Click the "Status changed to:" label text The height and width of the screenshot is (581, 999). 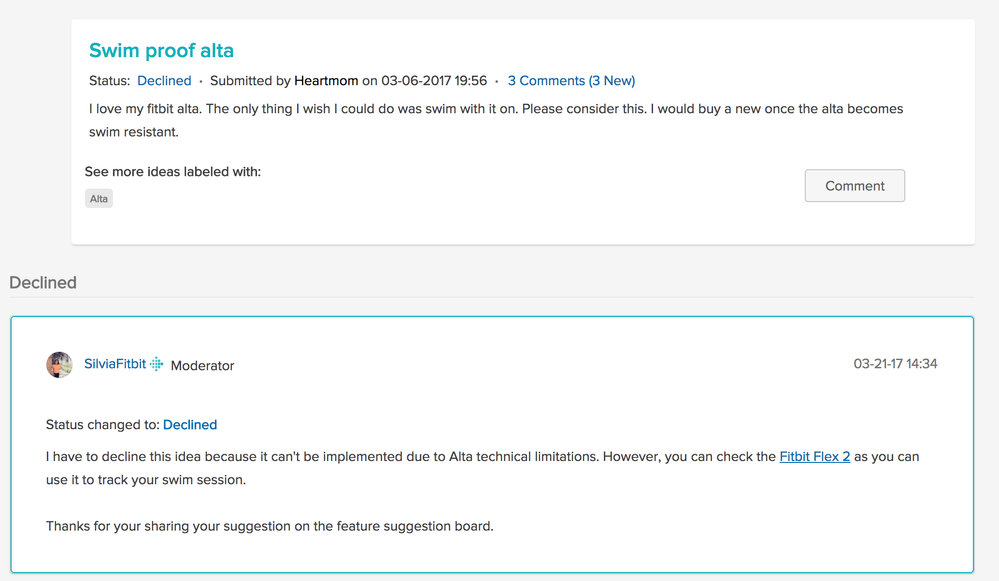[x=103, y=425]
